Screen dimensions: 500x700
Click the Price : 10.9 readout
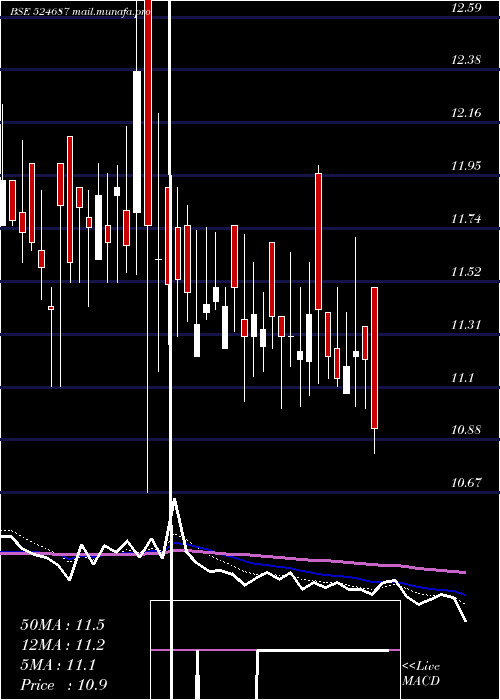63,685
